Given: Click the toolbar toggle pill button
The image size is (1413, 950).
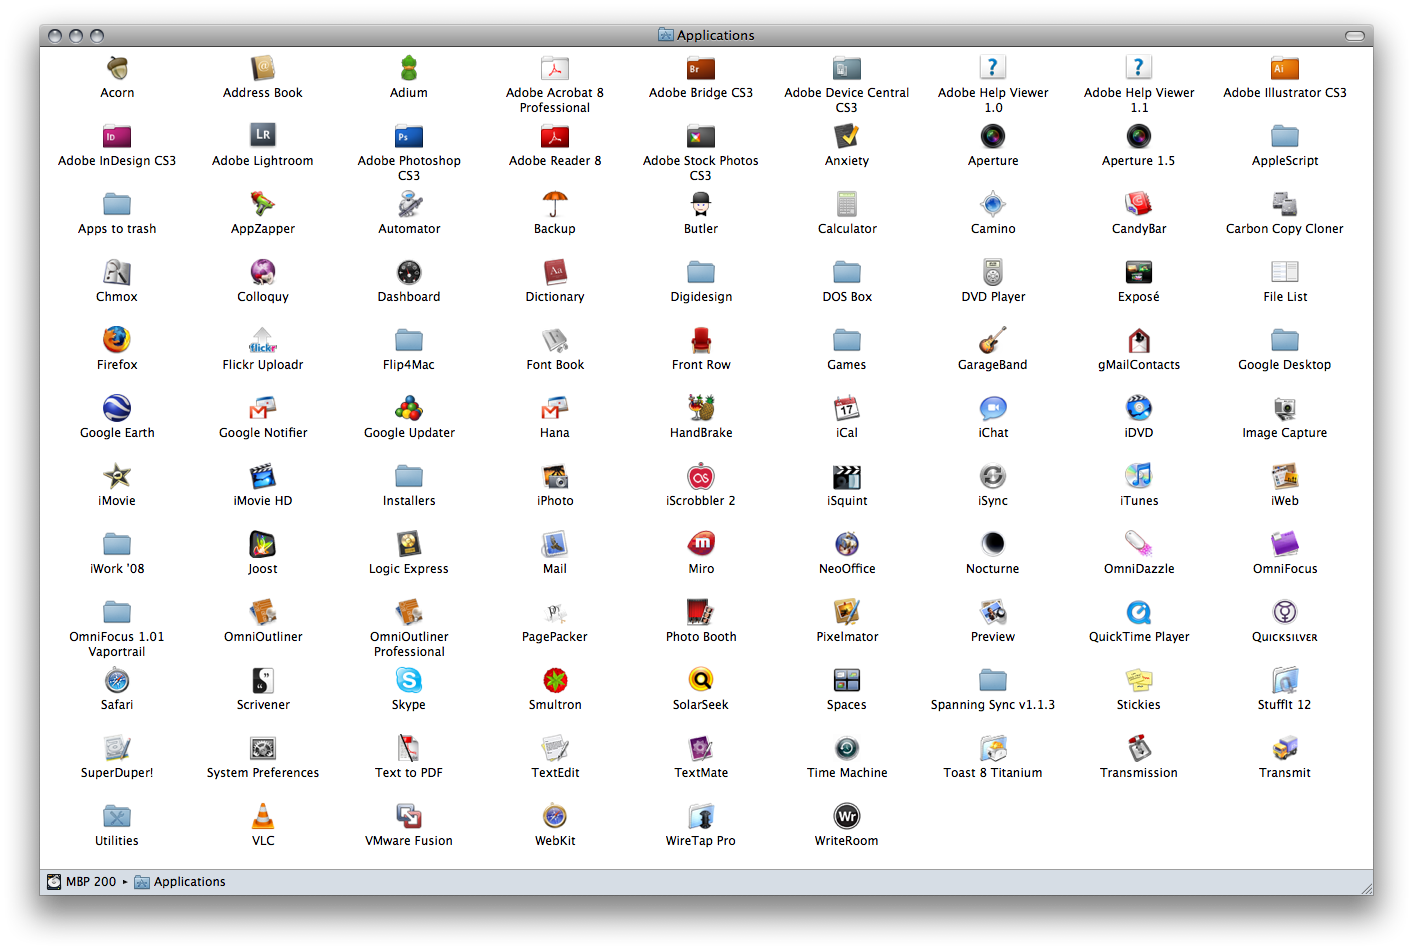Looking at the screenshot, I should [1355, 35].
